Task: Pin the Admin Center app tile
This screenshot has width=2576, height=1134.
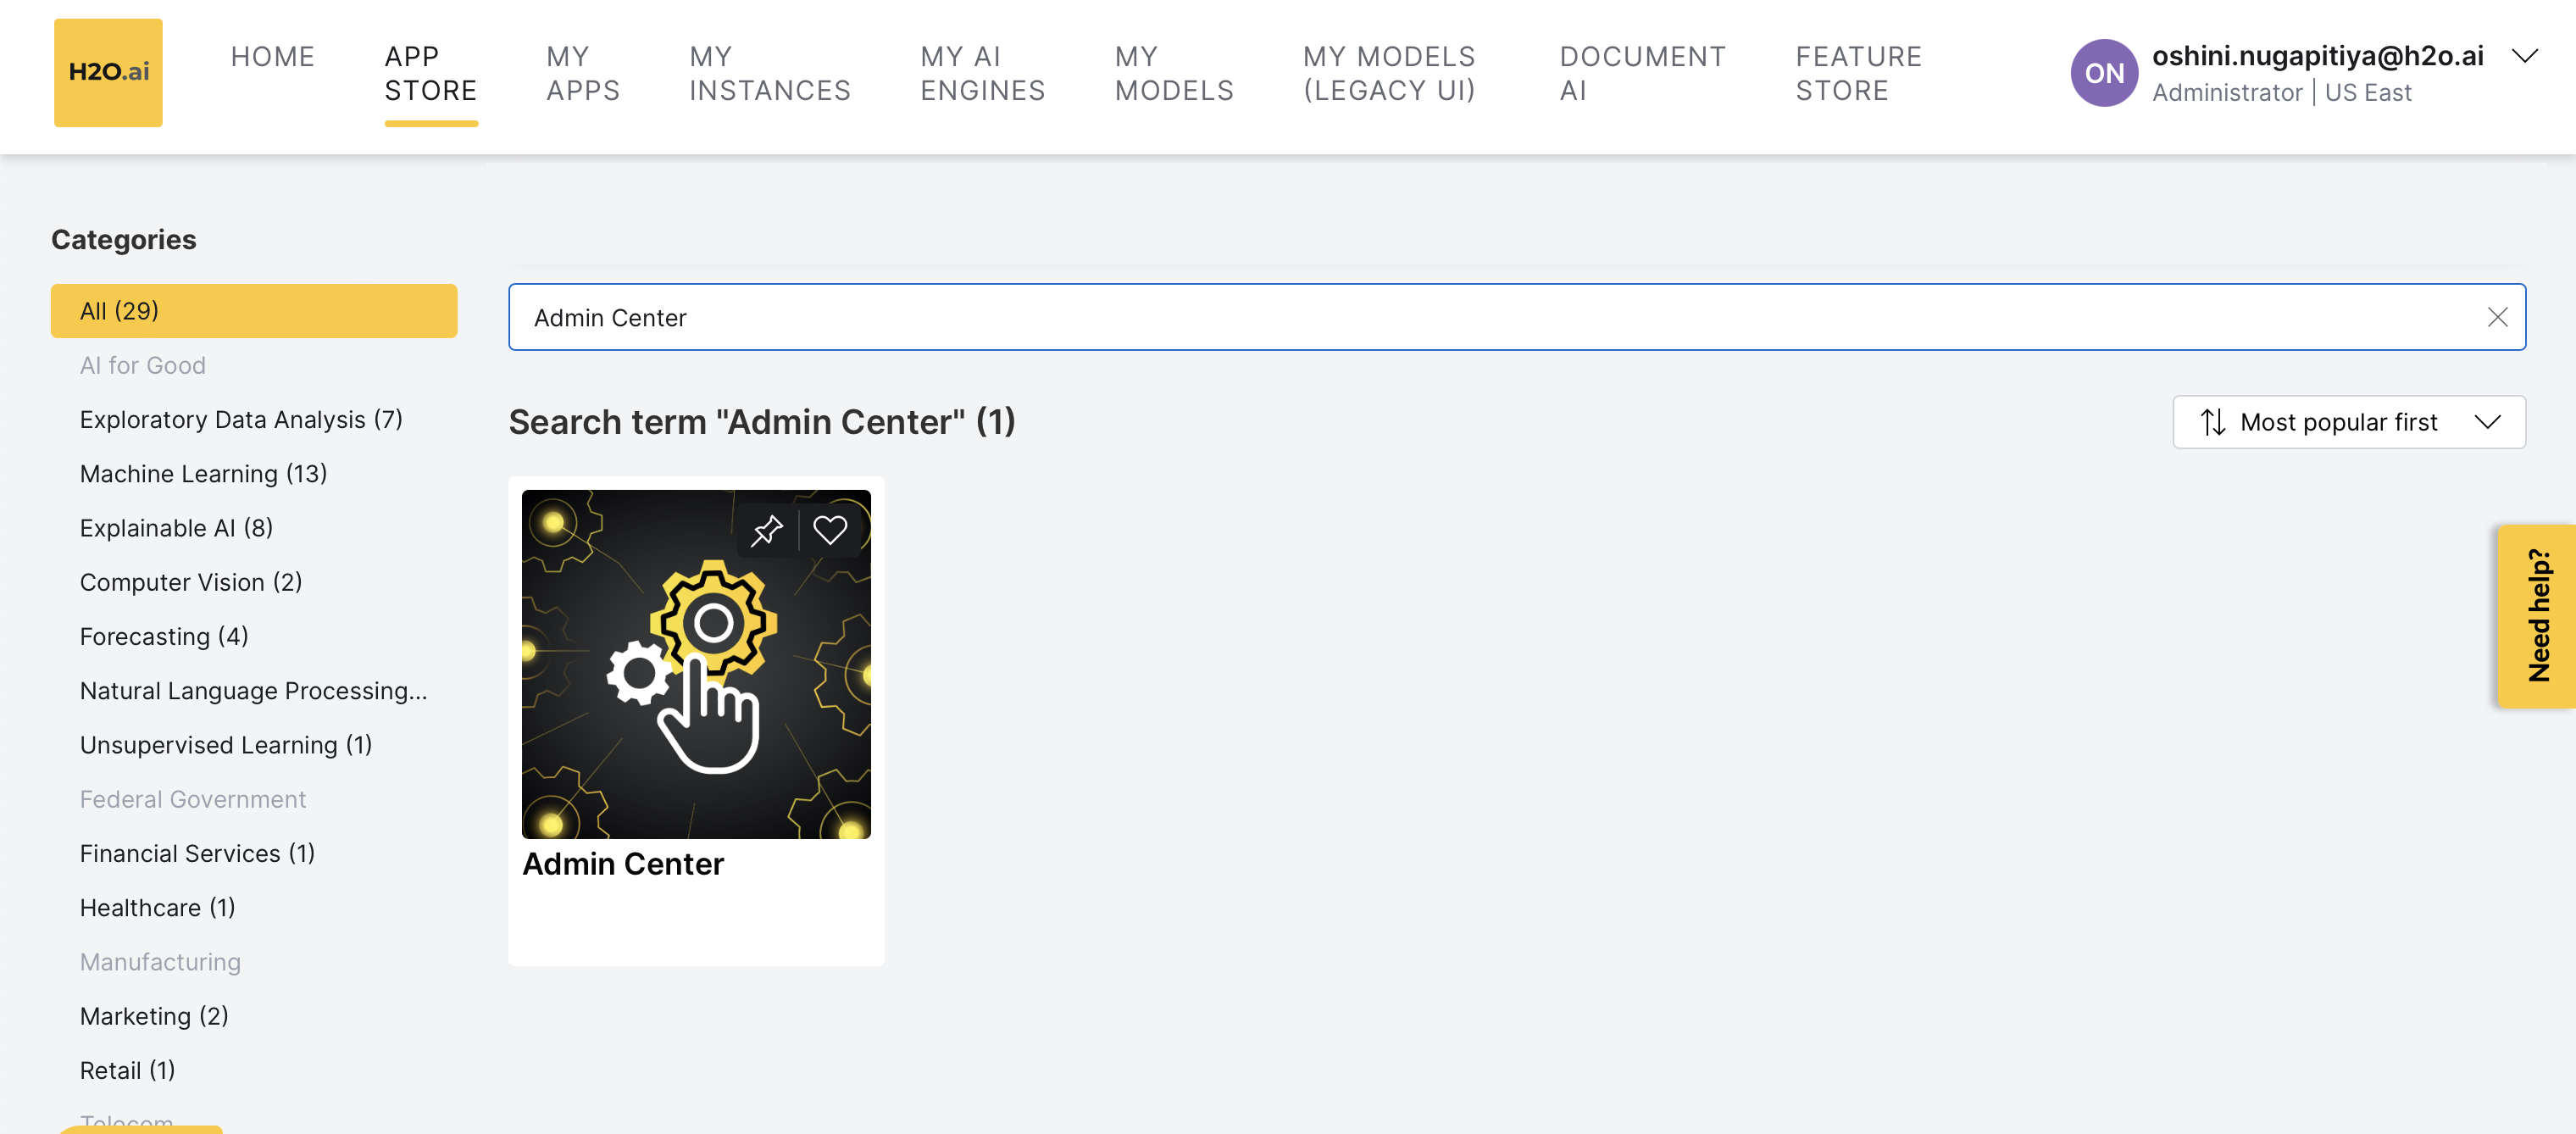Action: (x=768, y=530)
